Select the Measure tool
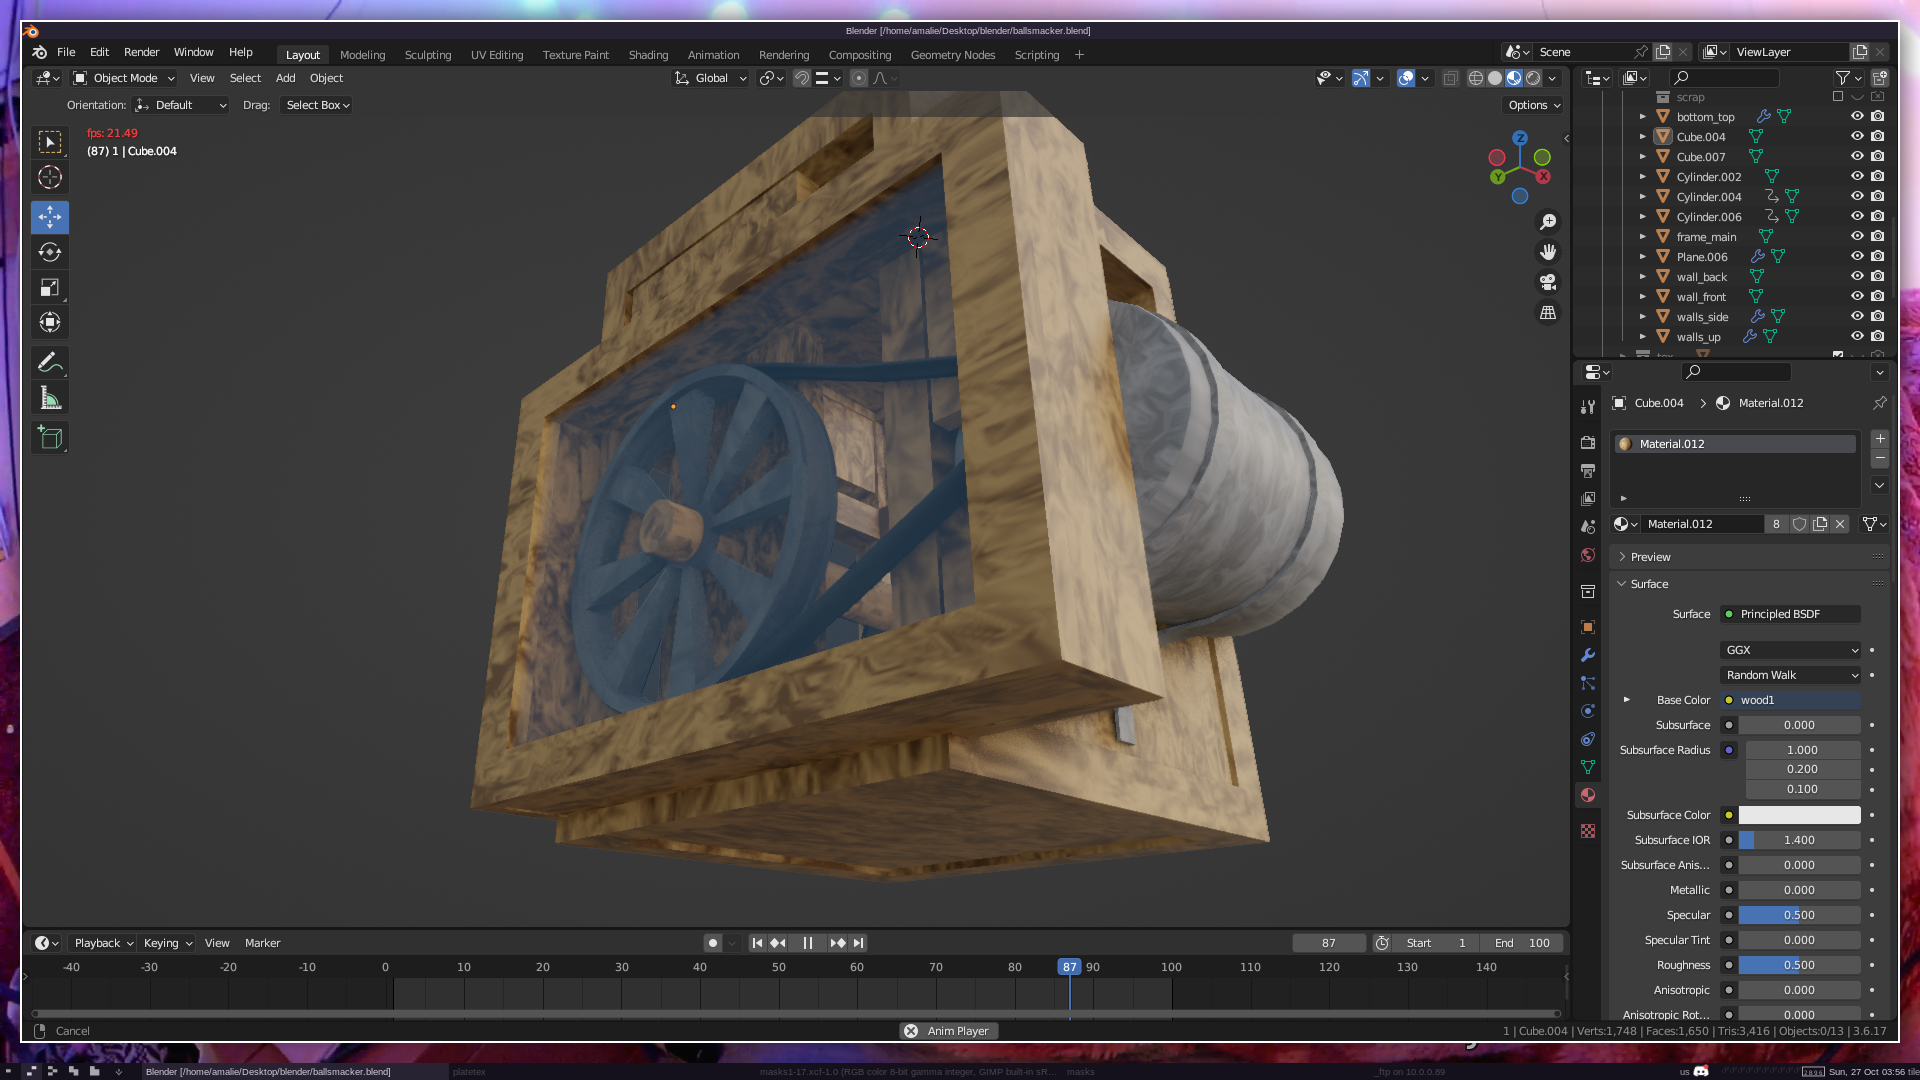The image size is (1920, 1080). coord(50,399)
